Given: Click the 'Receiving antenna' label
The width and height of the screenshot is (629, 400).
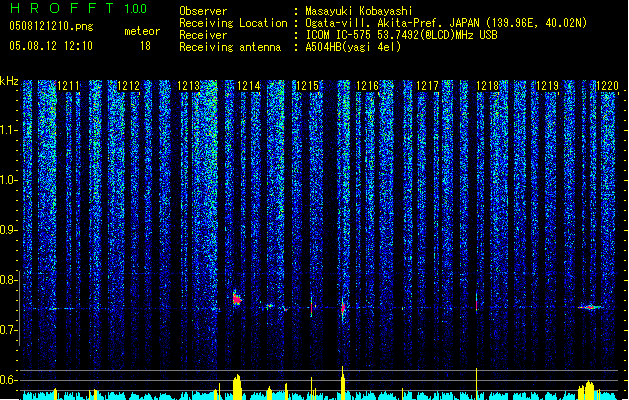Looking at the screenshot, I should tap(230, 47).
